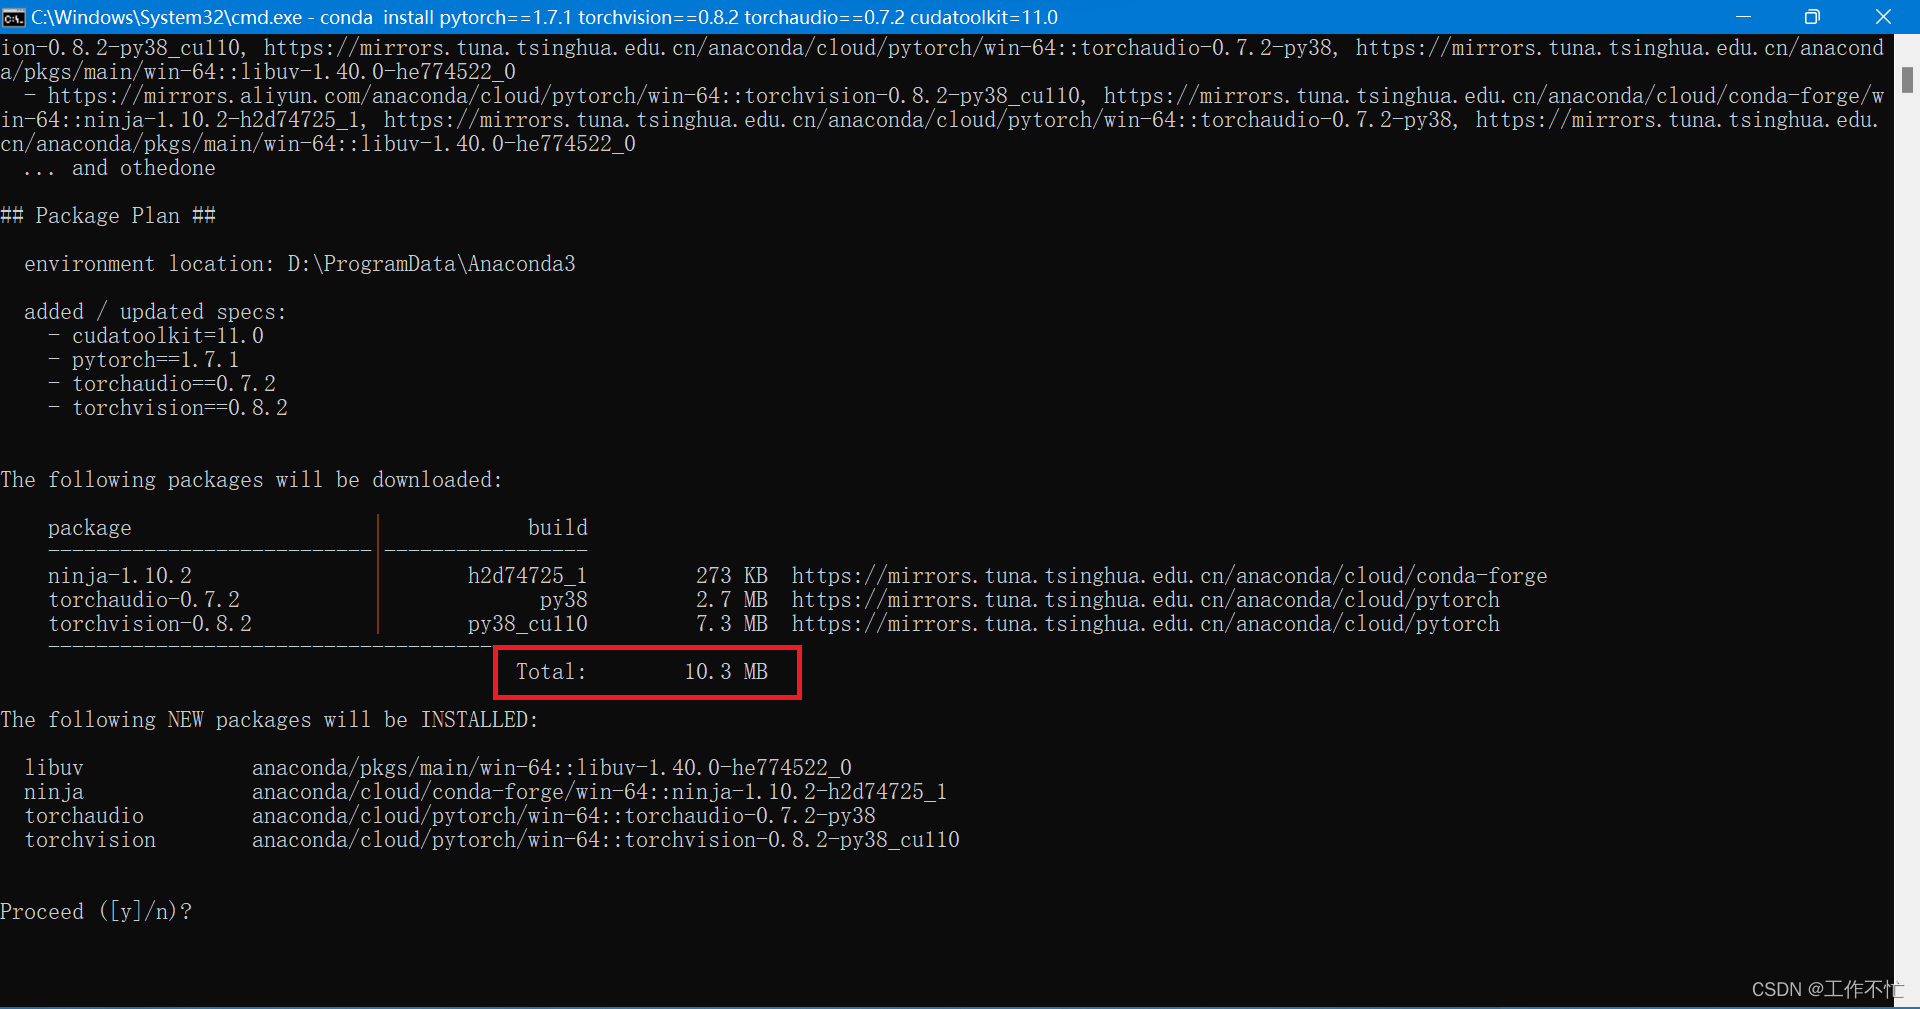The width and height of the screenshot is (1920, 1009).
Task: Click the '... and othedone' line
Action: (120, 168)
